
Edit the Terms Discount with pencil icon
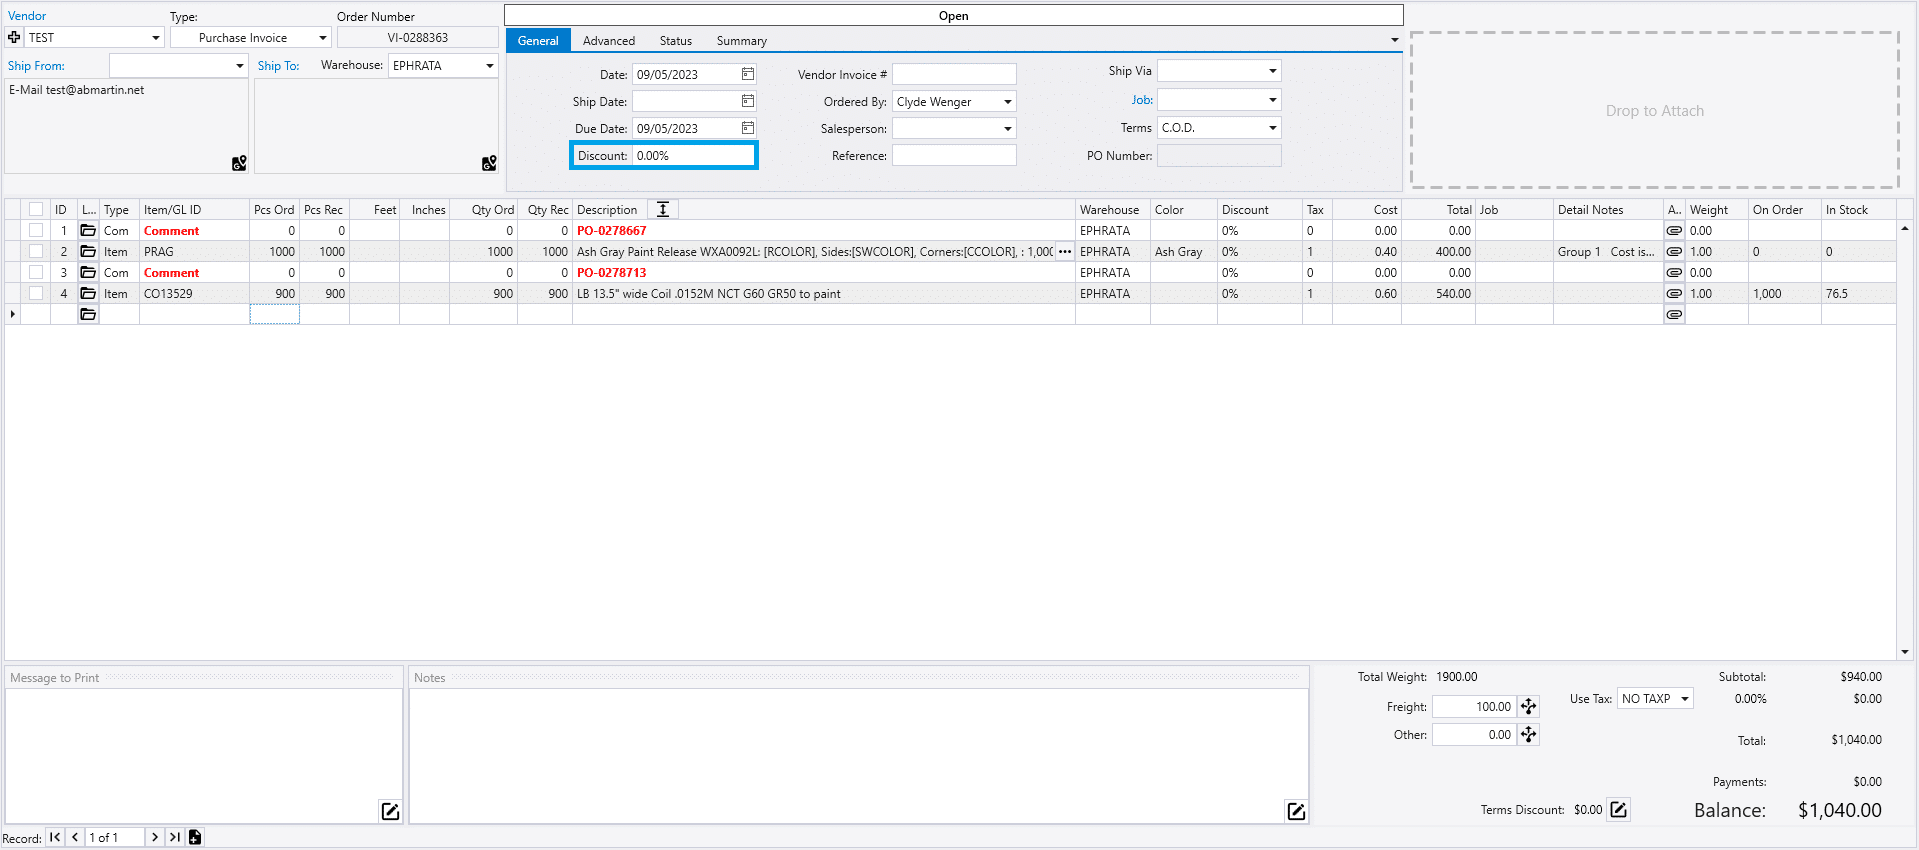coord(1619,810)
